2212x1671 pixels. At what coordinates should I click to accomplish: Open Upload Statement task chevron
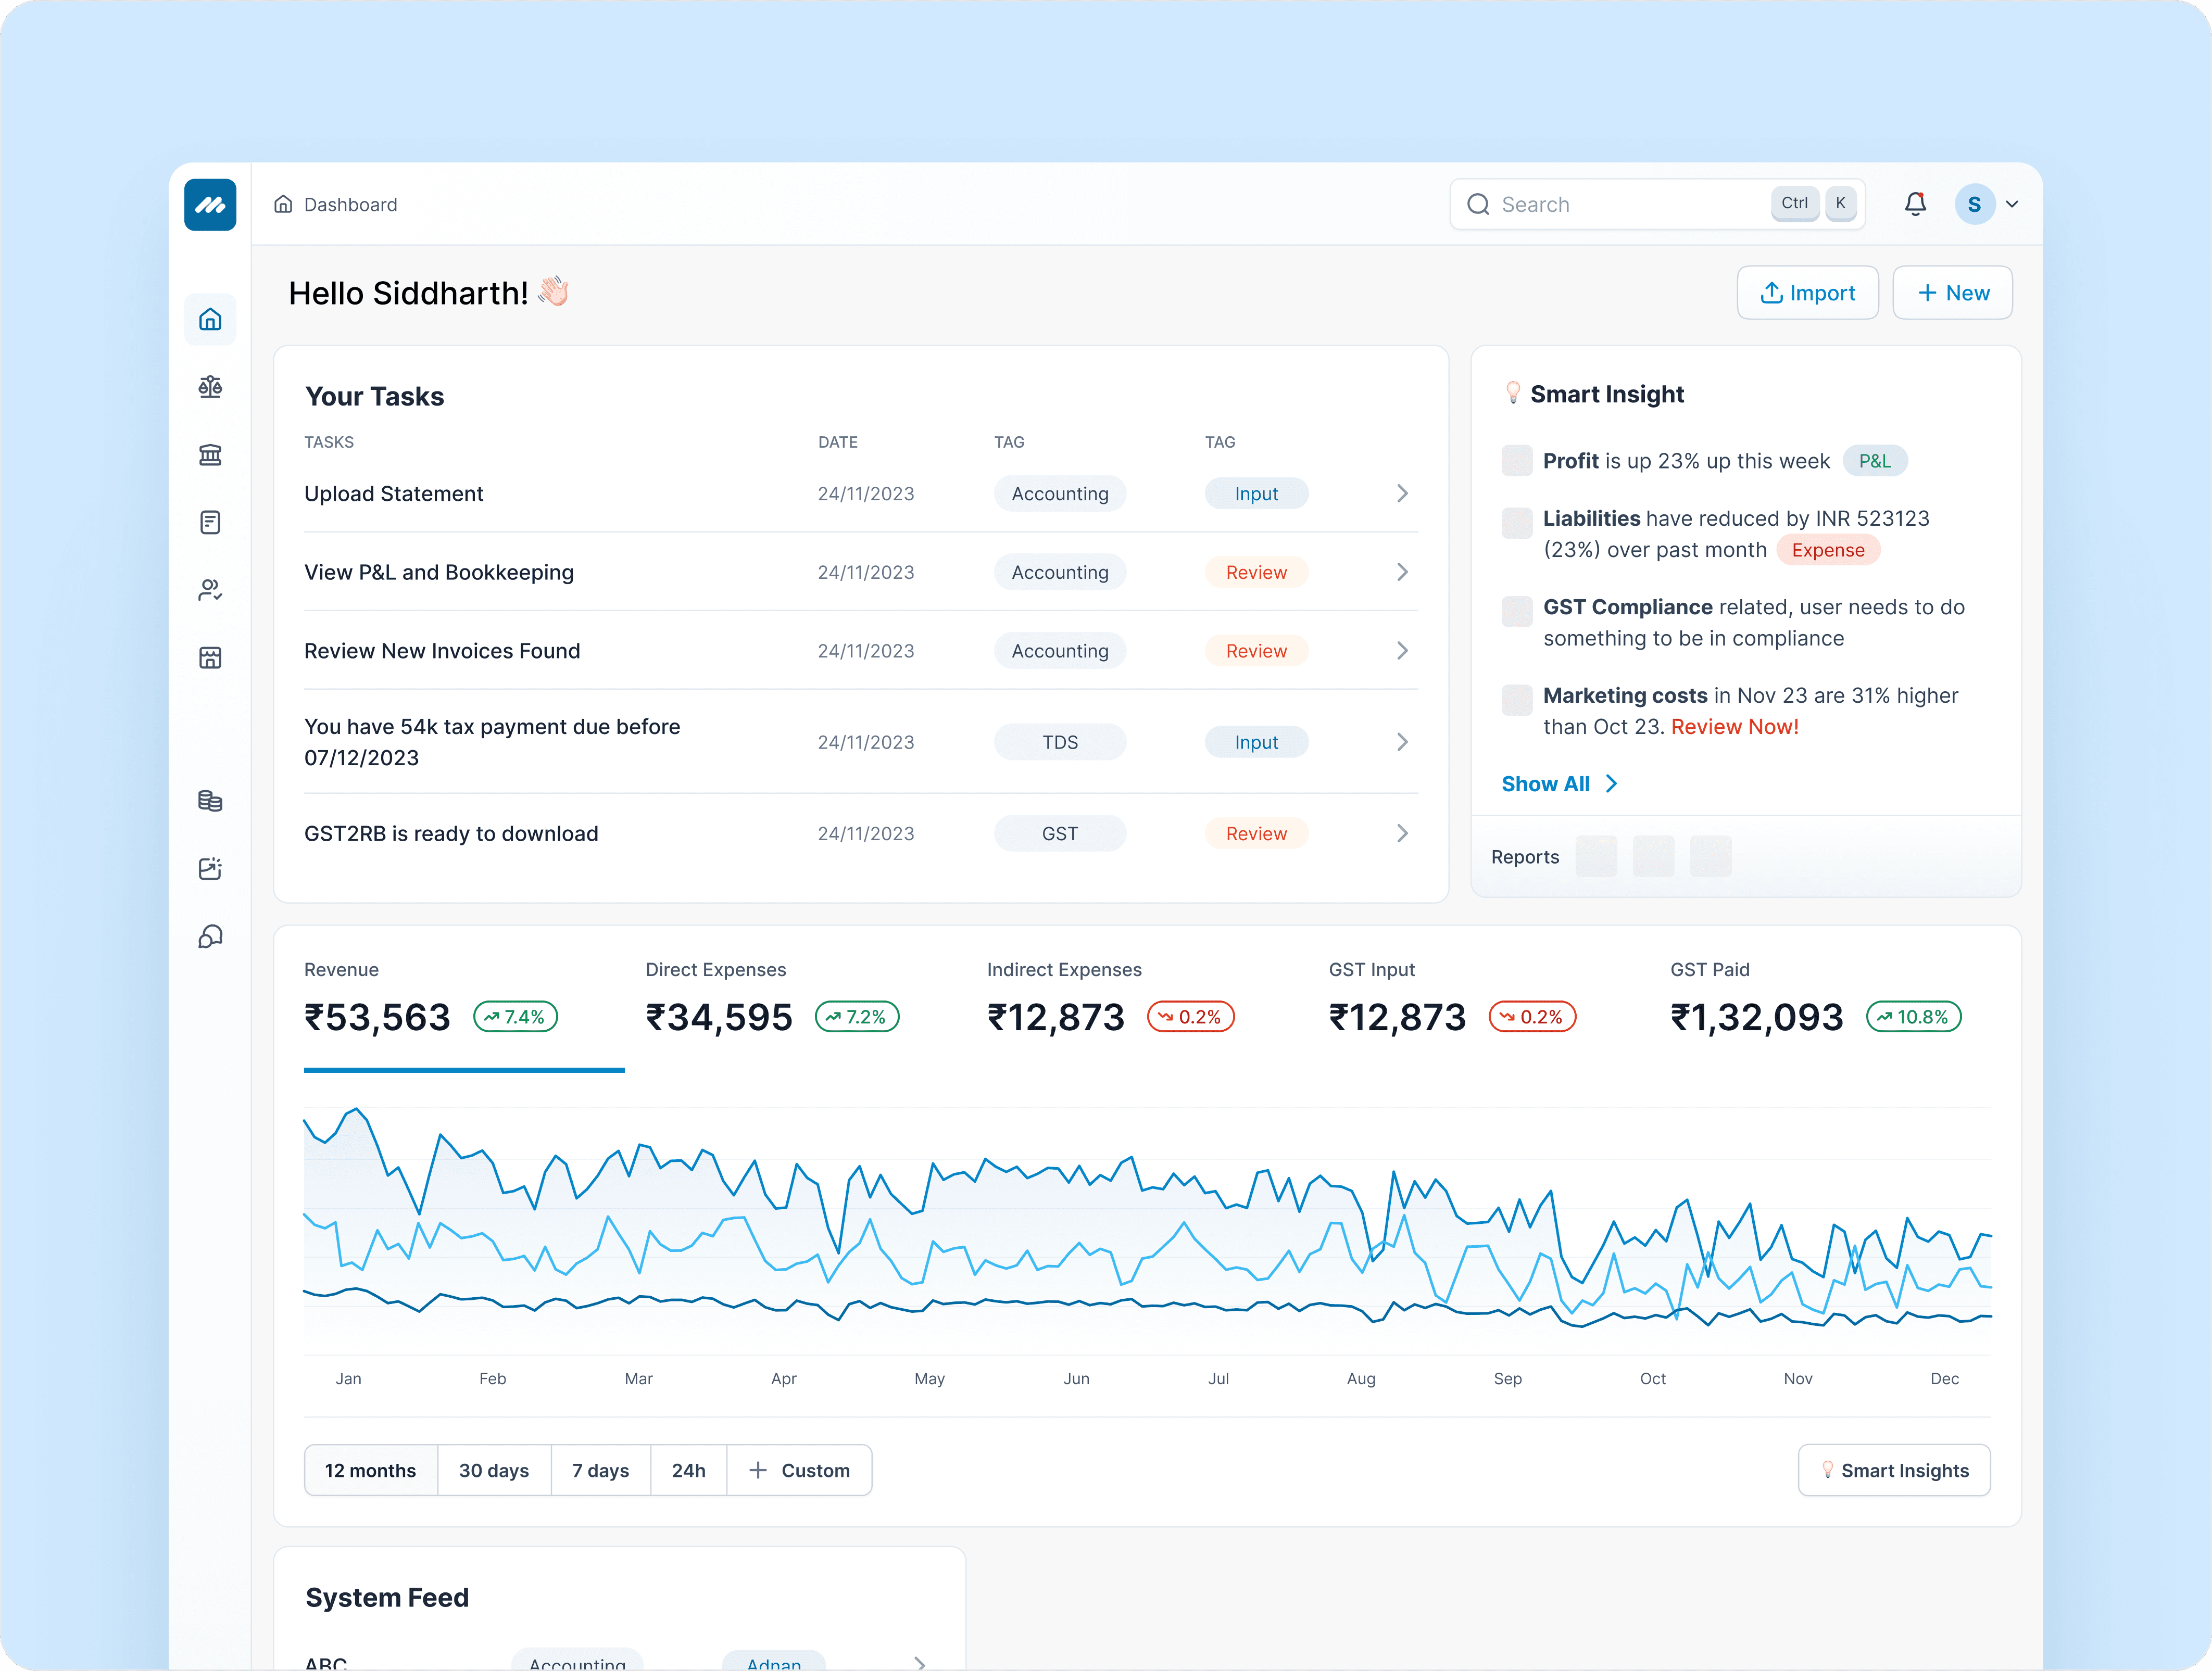click(1402, 494)
